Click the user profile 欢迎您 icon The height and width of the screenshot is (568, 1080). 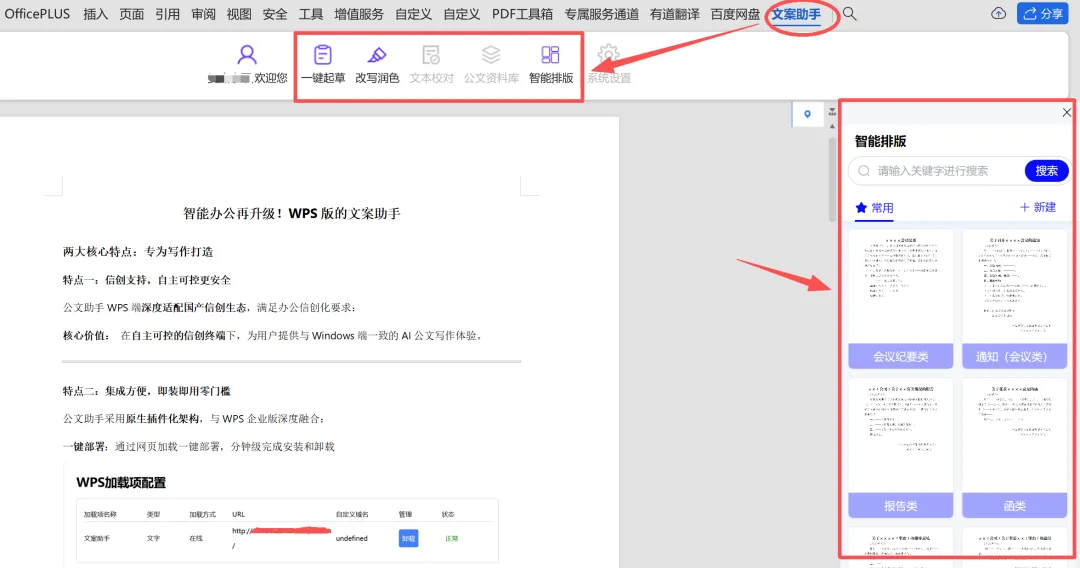coord(247,55)
